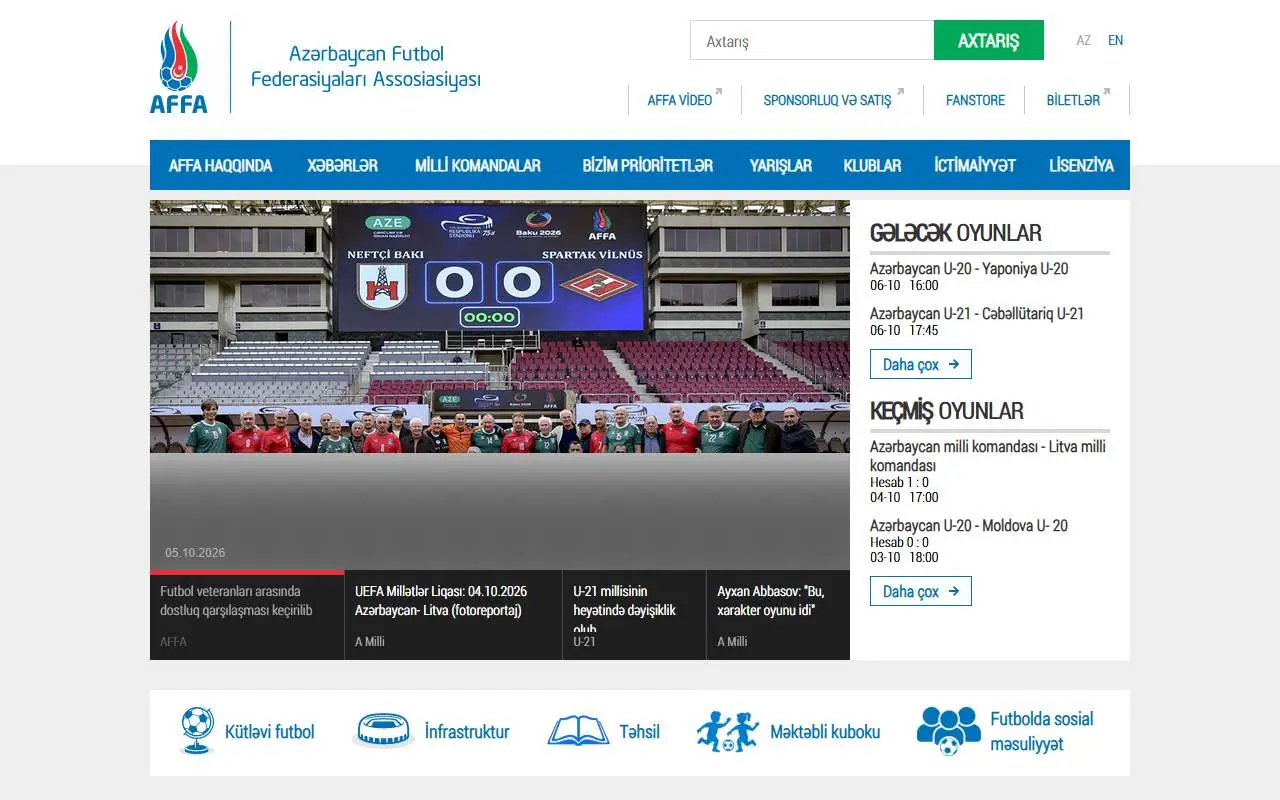Open the XƏBƏRLƏR menu item
Viewport: 1280px width, 800px height.
click(x=342, y=165)
